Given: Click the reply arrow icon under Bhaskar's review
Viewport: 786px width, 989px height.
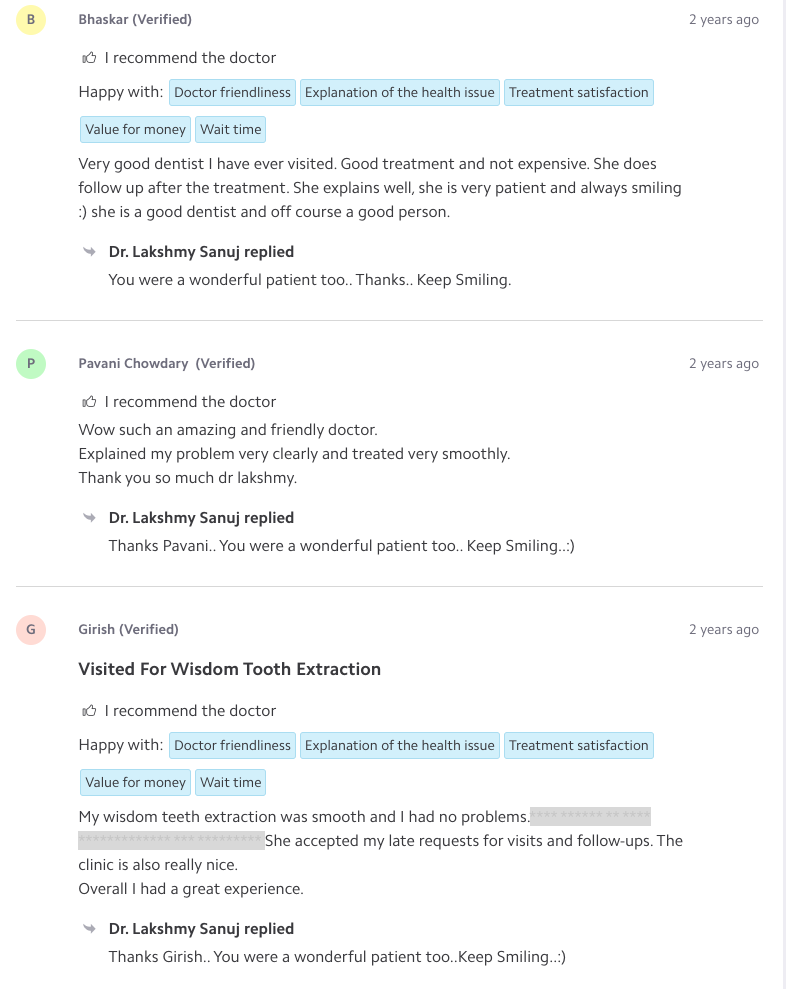Looking at the screenshot, I should 90,252.
